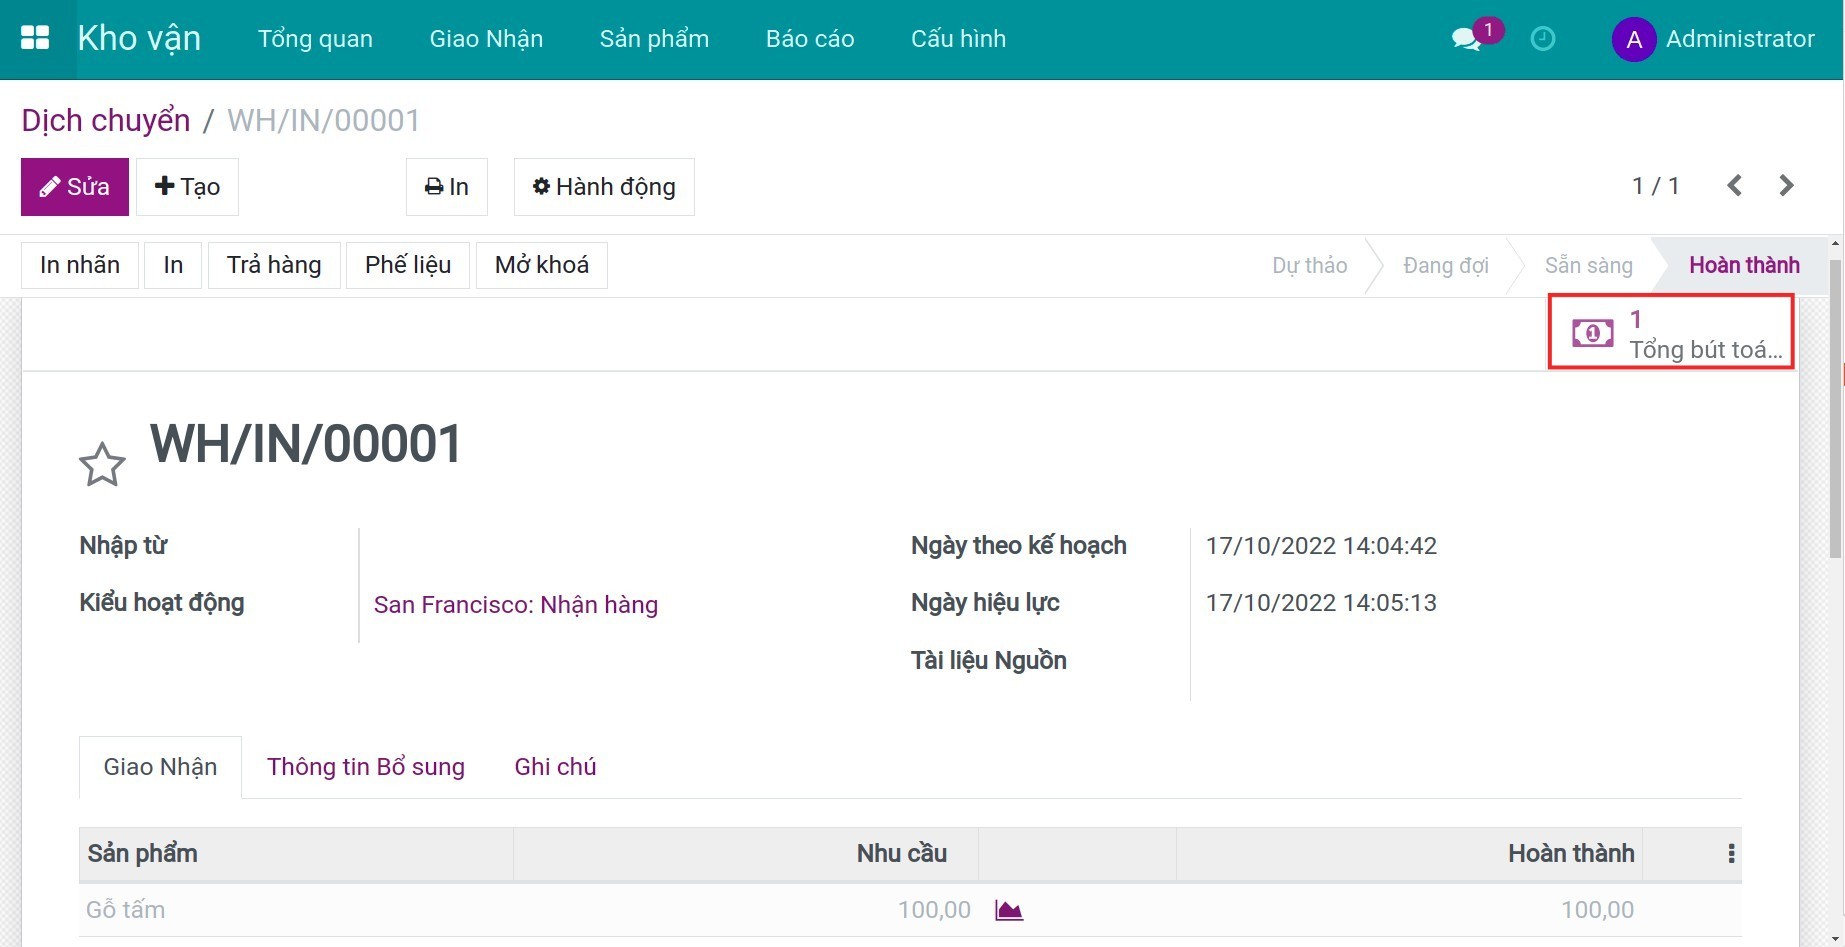Viewport: 1845px width, 947px height.
Task: Toggle the priority star for WH/IN/00001
Action: tap(102, 465)
